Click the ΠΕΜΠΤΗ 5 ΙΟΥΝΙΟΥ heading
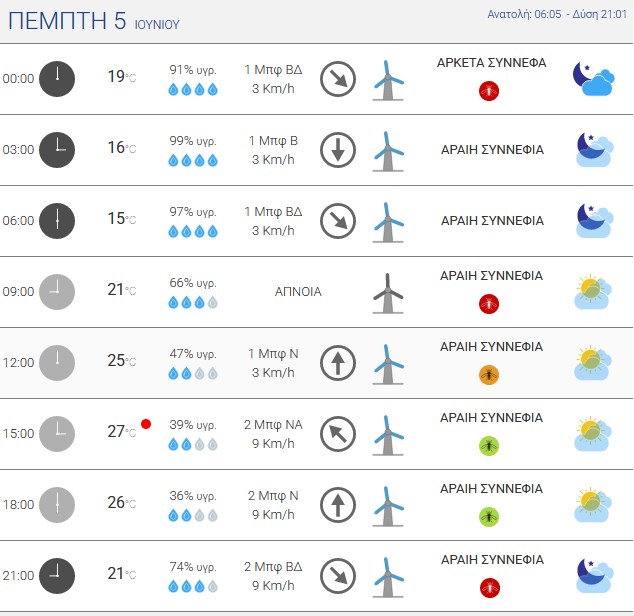Image resolution: width=634 pixels, height=616 pixels. click(x=94, y=21)
